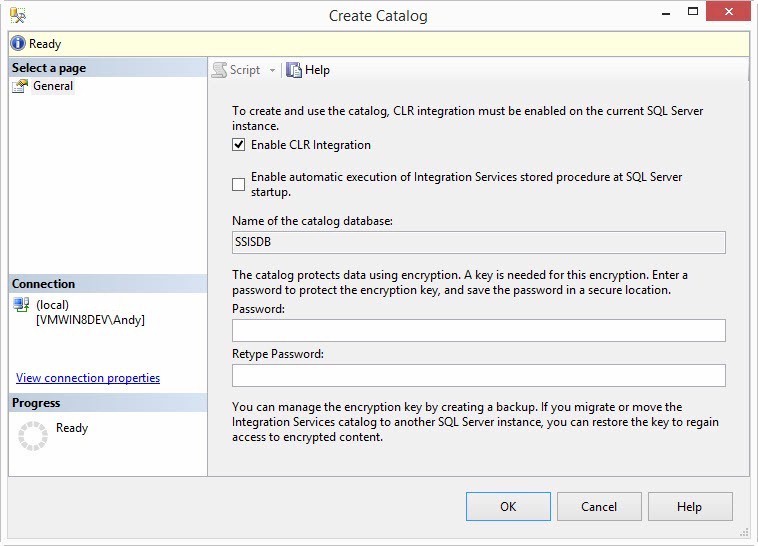The height and width of the screenshot is (546, 758).
Task: Select the General page entry
Action: point(53,86)
